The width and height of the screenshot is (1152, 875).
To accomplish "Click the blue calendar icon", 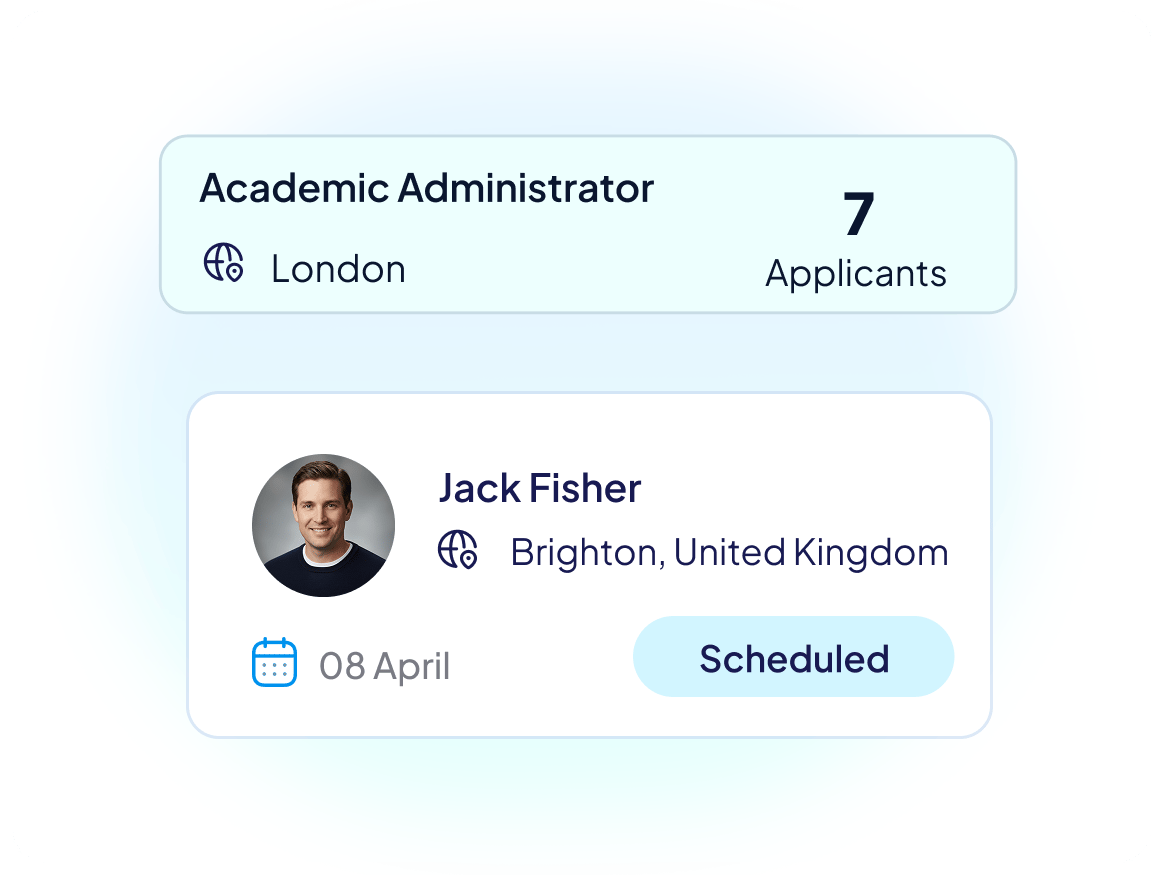I will tap(274, 663).
